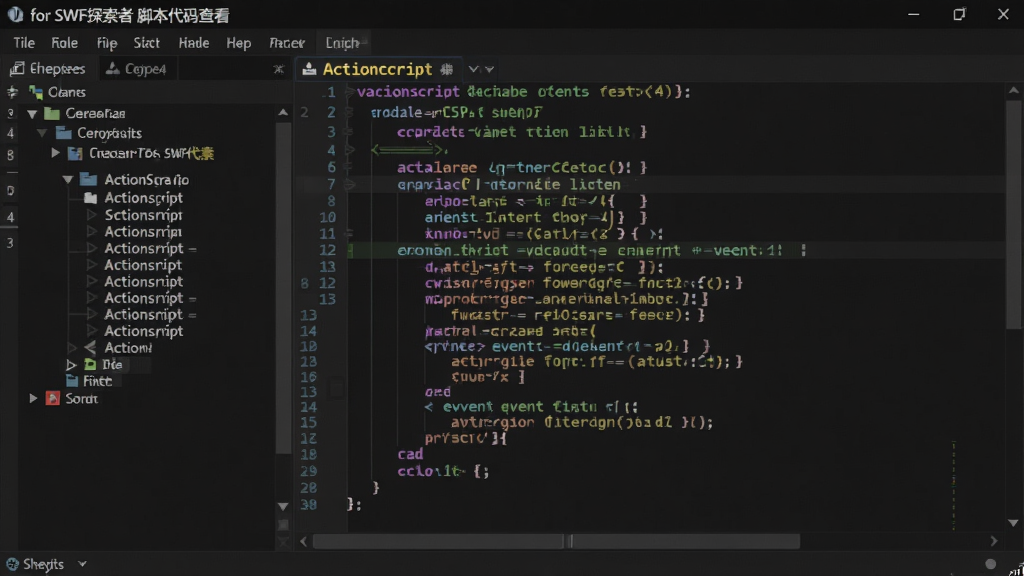Open the Role menu
1024x576 pixels.
(65, 43)
